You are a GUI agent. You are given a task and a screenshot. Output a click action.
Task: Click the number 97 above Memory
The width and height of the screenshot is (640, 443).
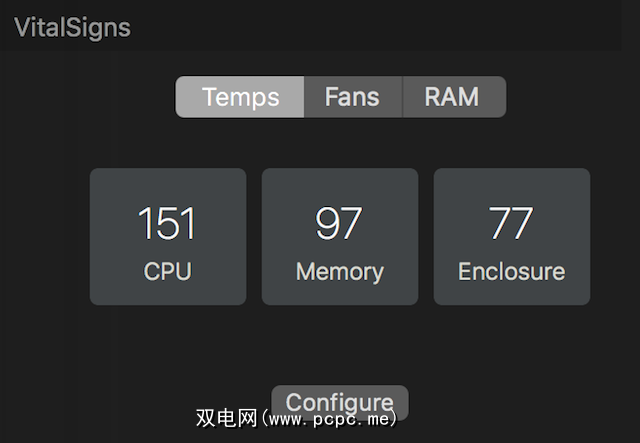tap(339, 224)
